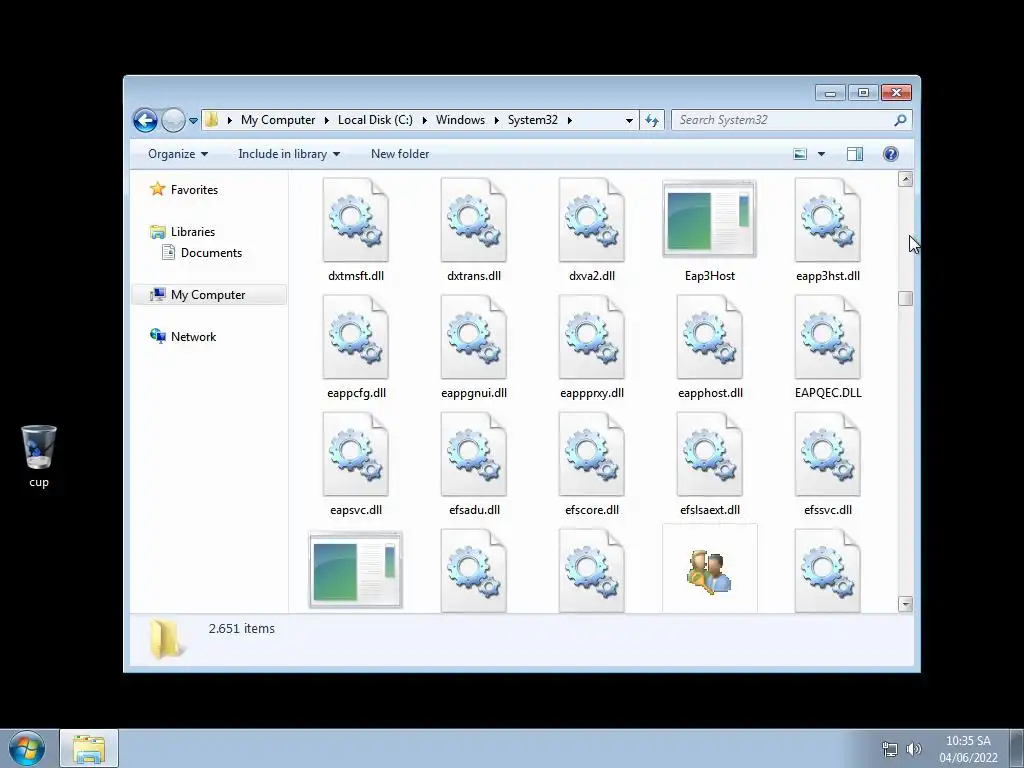1024x768 pixels.
Task: Click the taskbar clock and date
Action: (968, 749)
